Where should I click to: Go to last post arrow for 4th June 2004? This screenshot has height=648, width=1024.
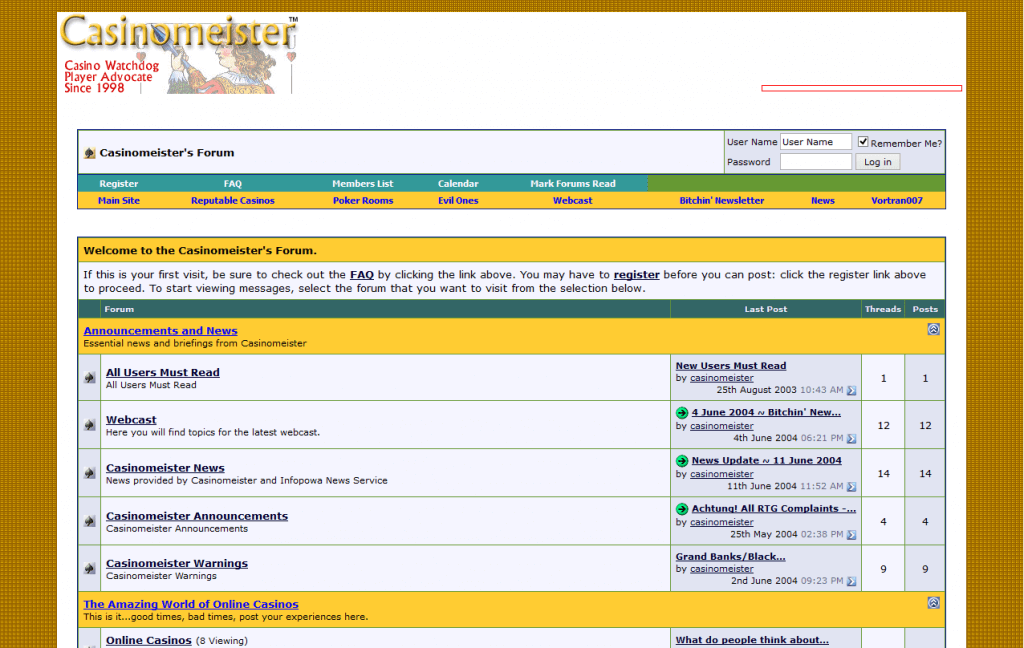click(852, 438)
